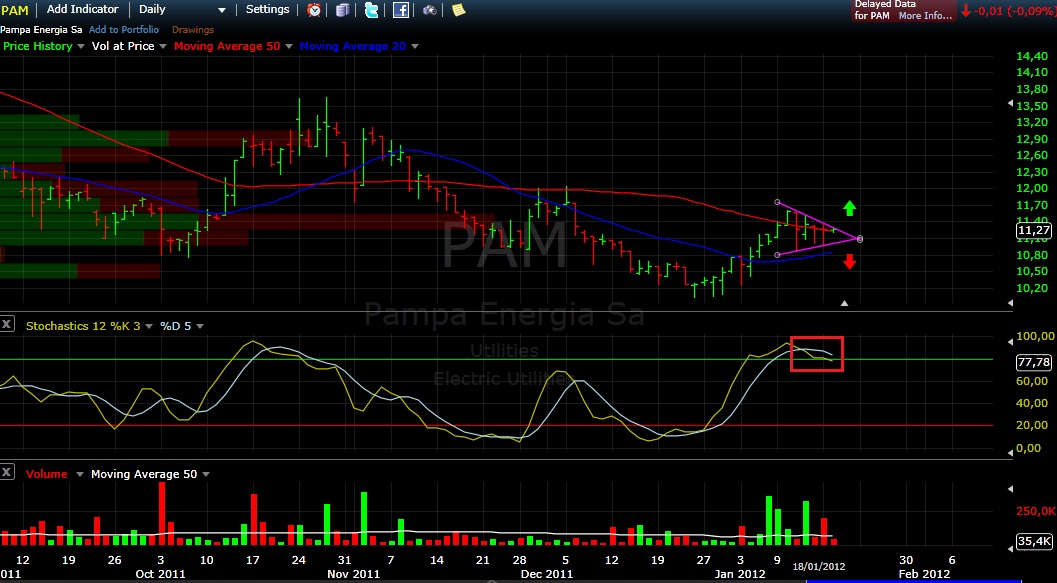
Task: Click the %D 5 label
Action: click(175, 326)
